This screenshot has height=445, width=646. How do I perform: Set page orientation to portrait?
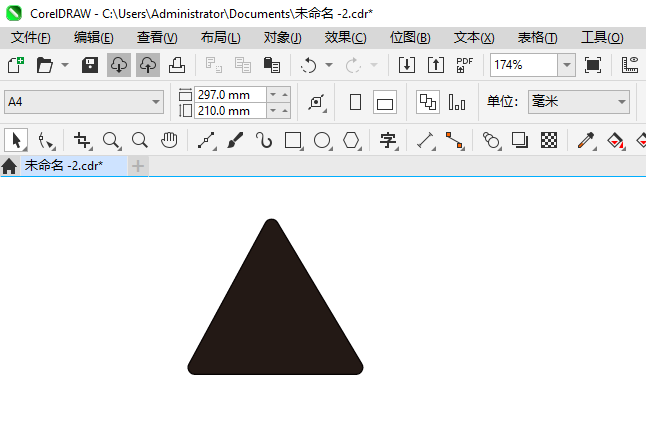pyautogui.click(x=355, y=102)
